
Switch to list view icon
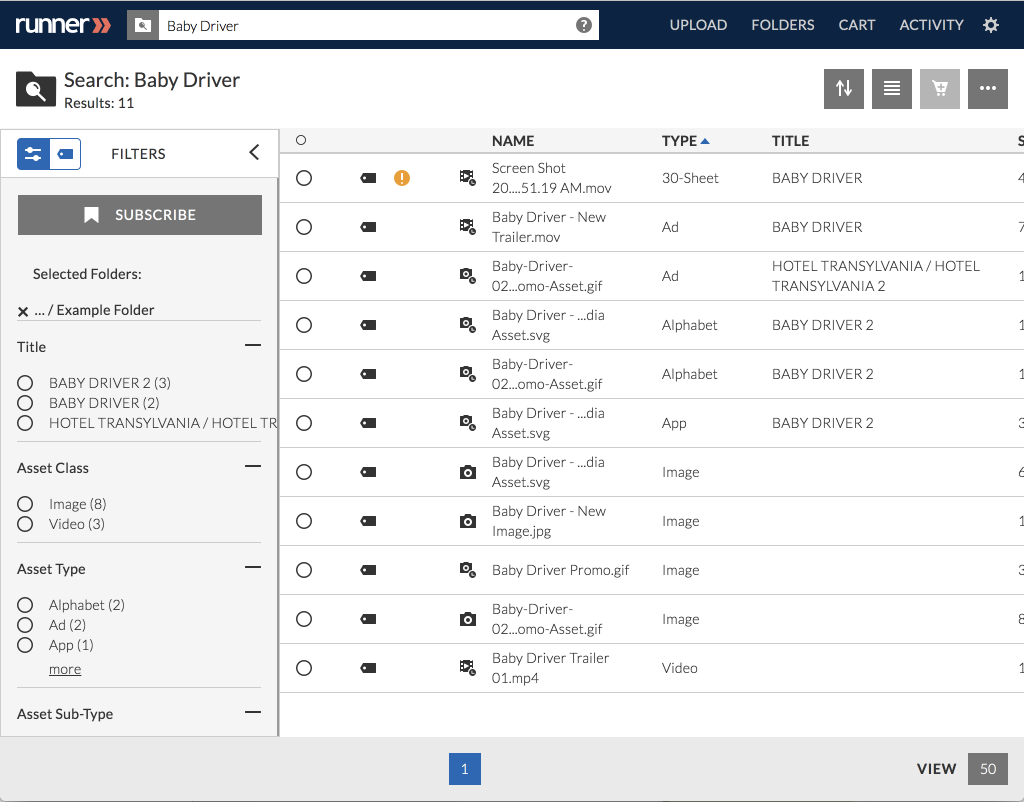coord(891,88)
